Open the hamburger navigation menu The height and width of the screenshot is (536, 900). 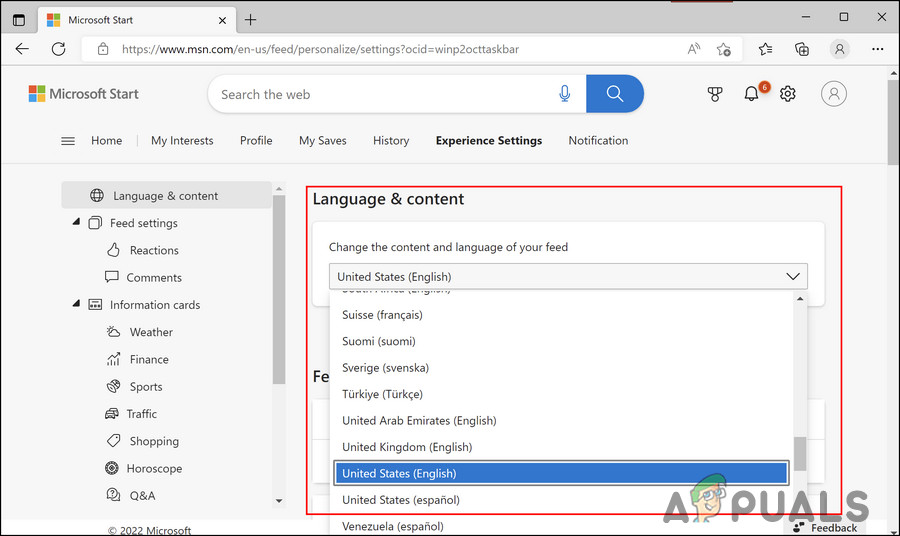click(68, 141)
